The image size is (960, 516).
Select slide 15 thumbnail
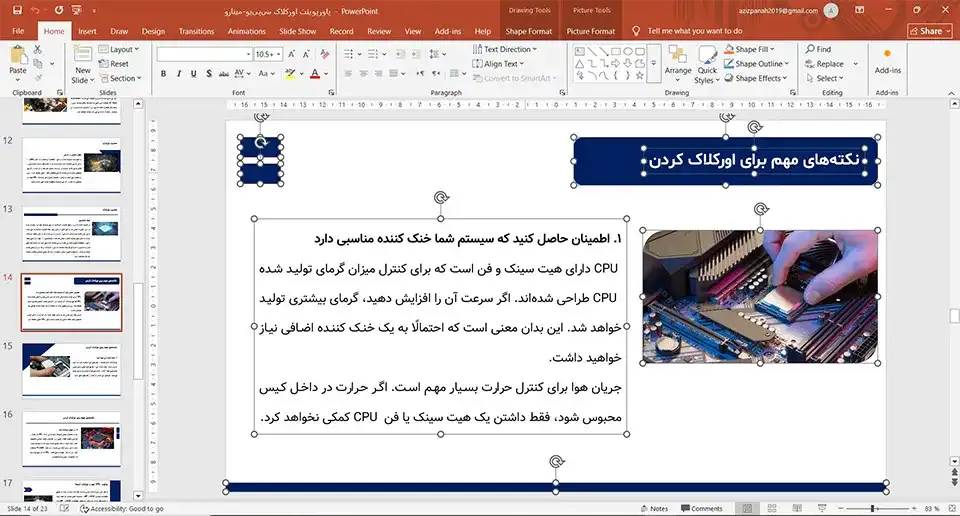(x=71, y=369)
